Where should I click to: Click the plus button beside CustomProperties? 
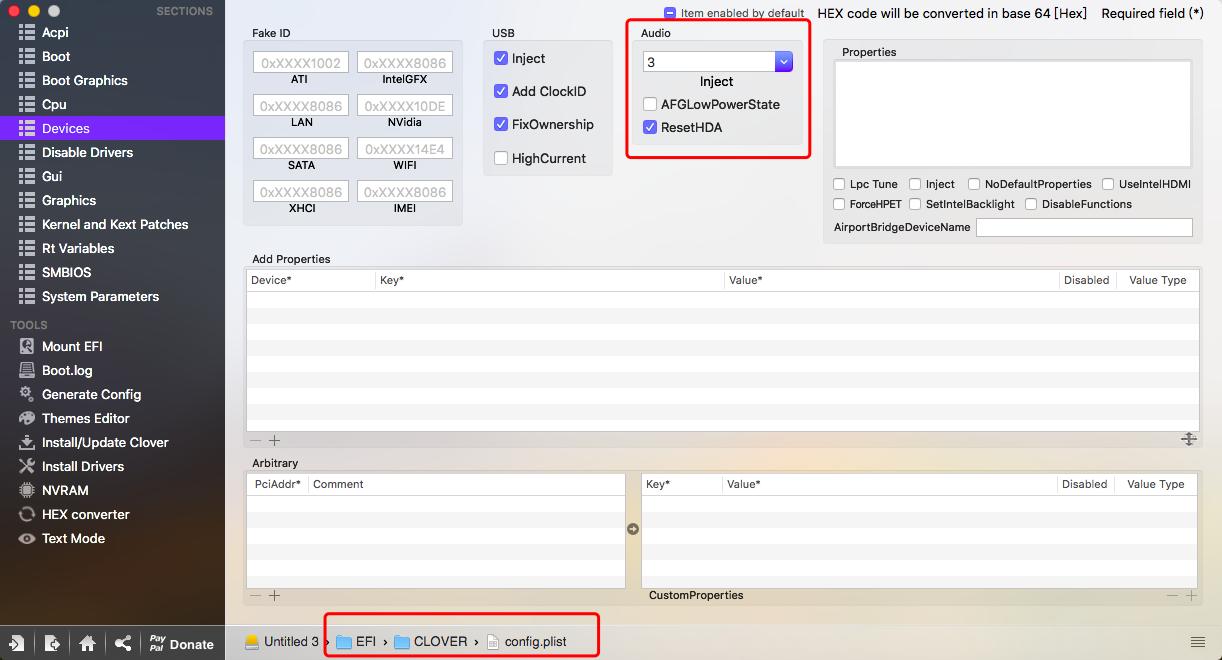click(x=1191, y=595)
